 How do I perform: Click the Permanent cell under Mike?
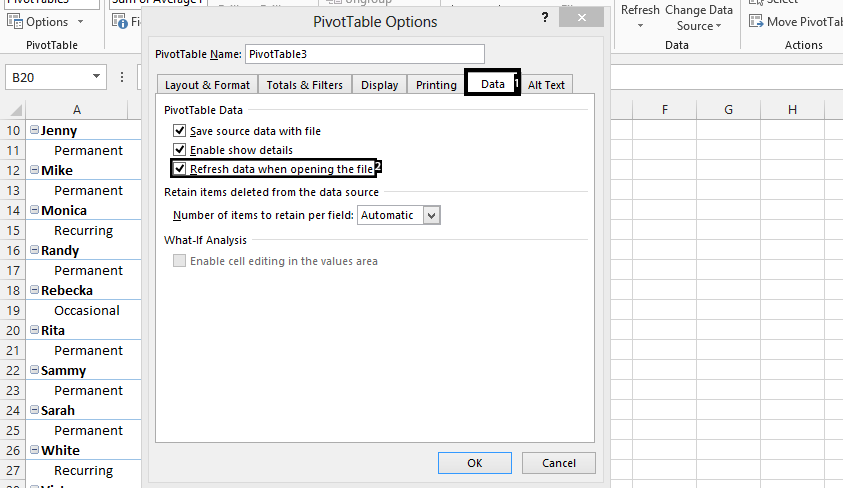coord(83,190)
